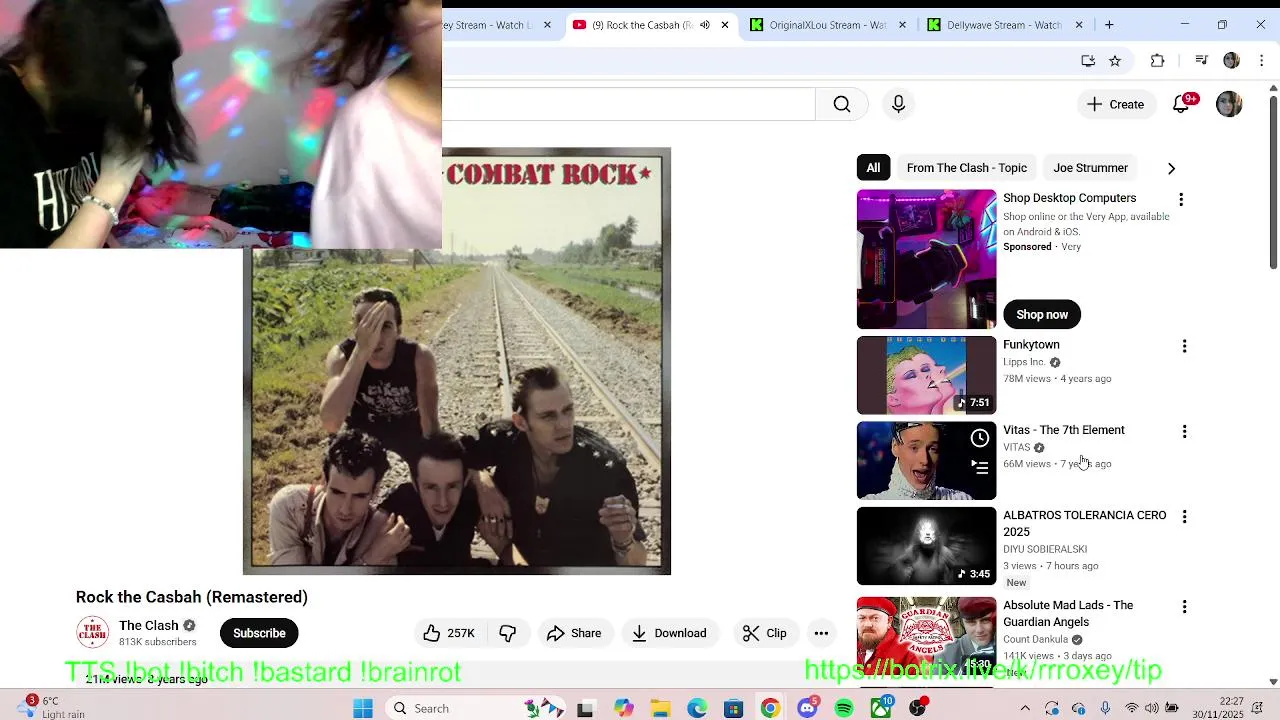Open Microsoft Store from the taskbar

coord(734,708)
